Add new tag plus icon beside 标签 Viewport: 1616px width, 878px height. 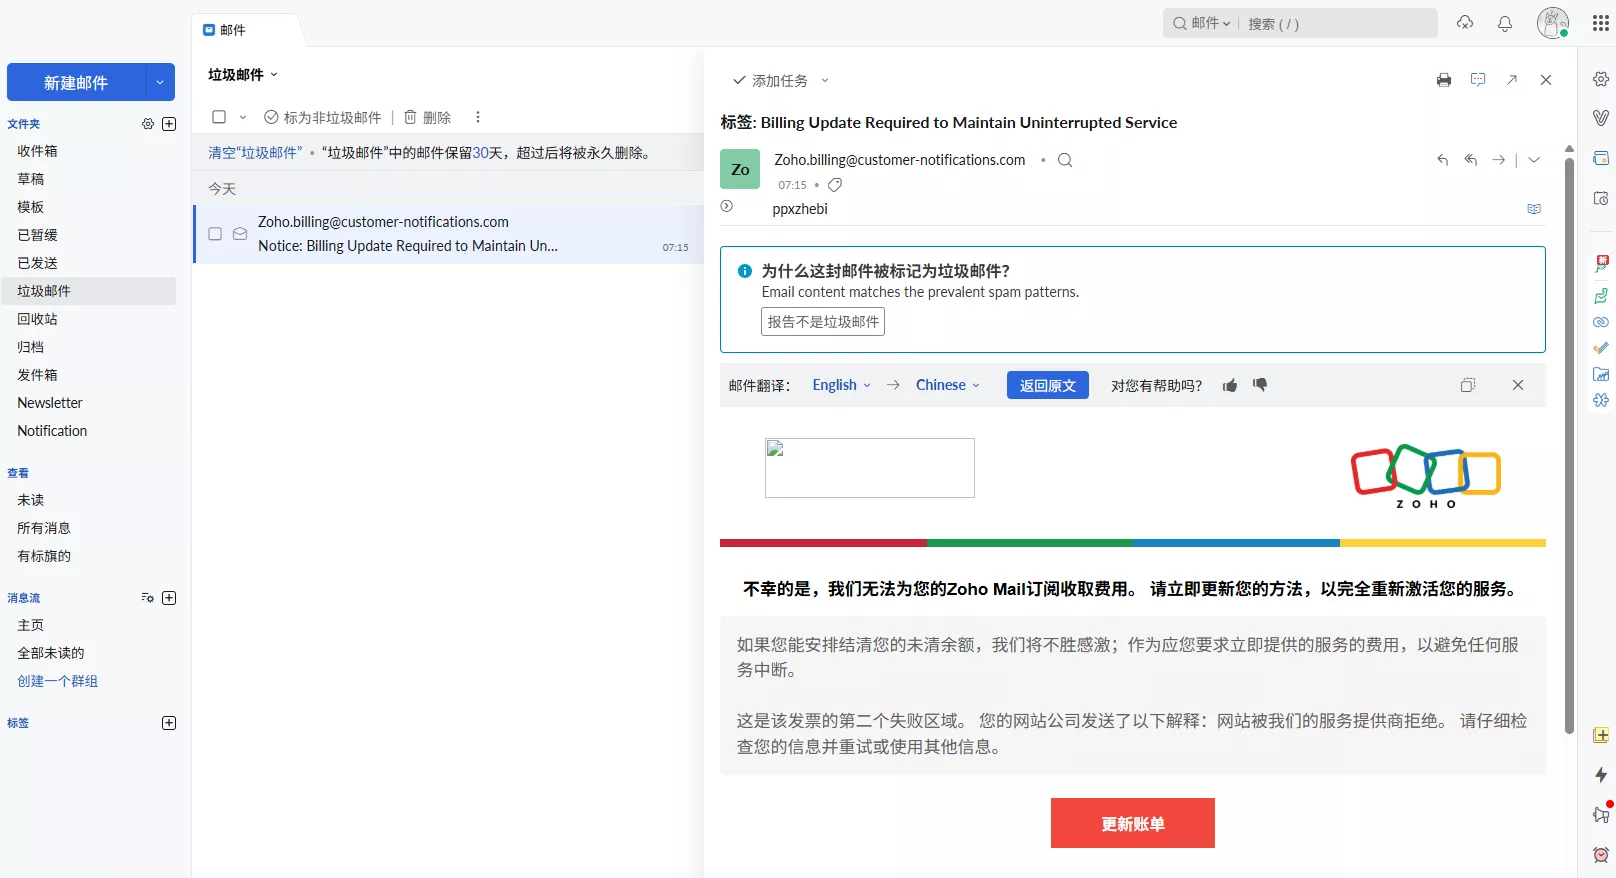point(169,723)
